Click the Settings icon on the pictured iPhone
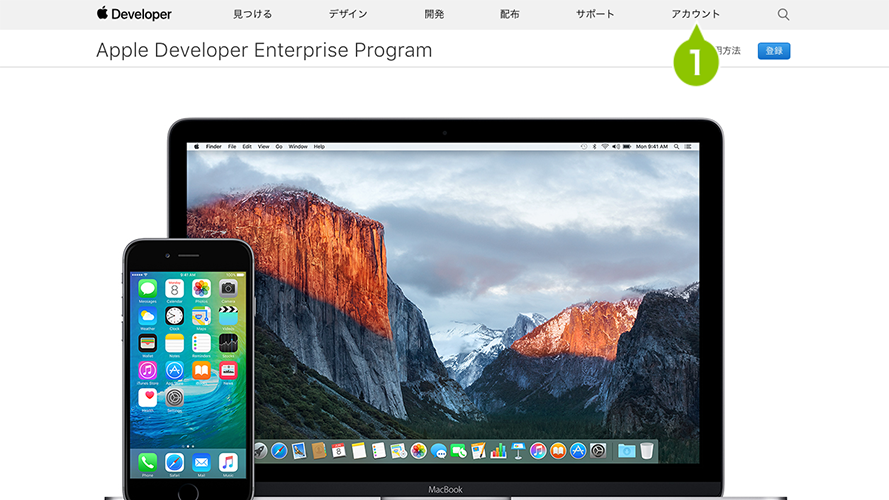 coord(174,397)
